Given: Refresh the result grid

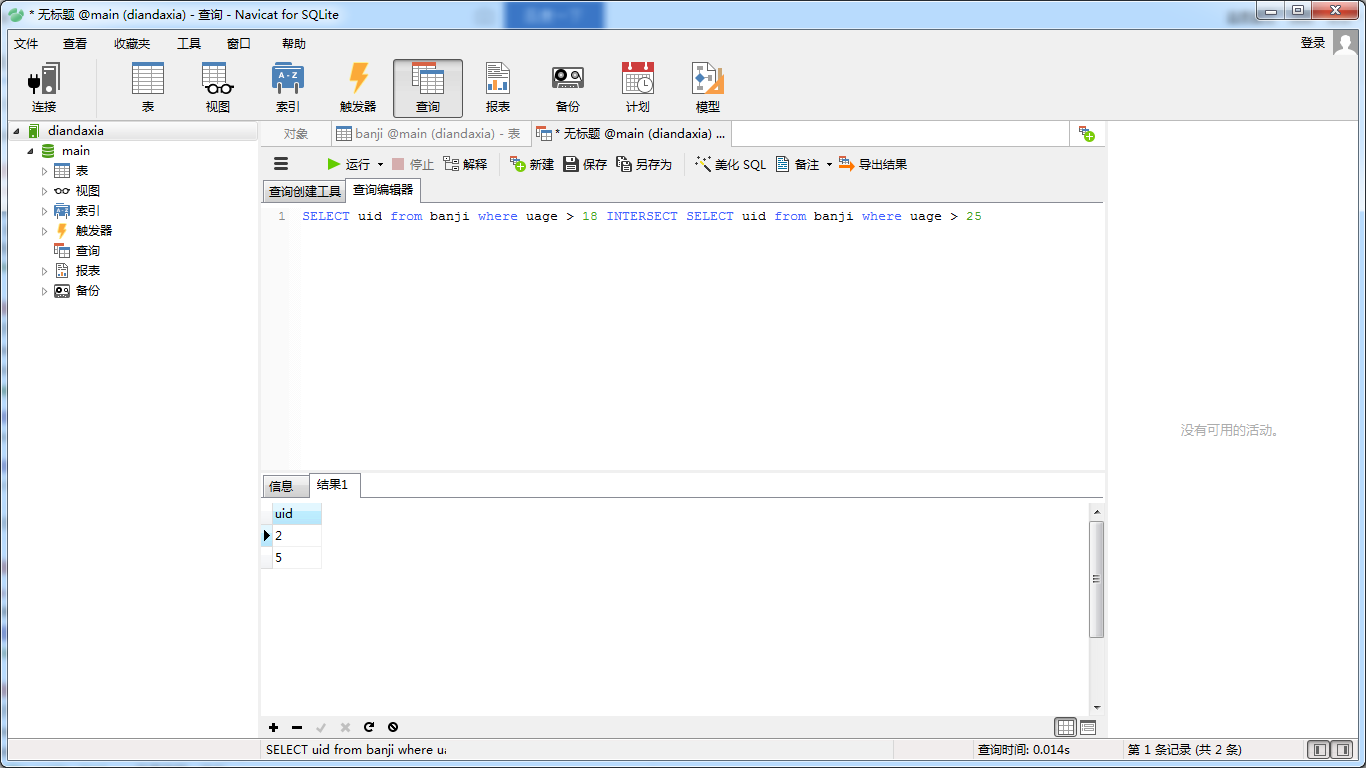Looking at the screenshot, I should click(x=369, y=728).
